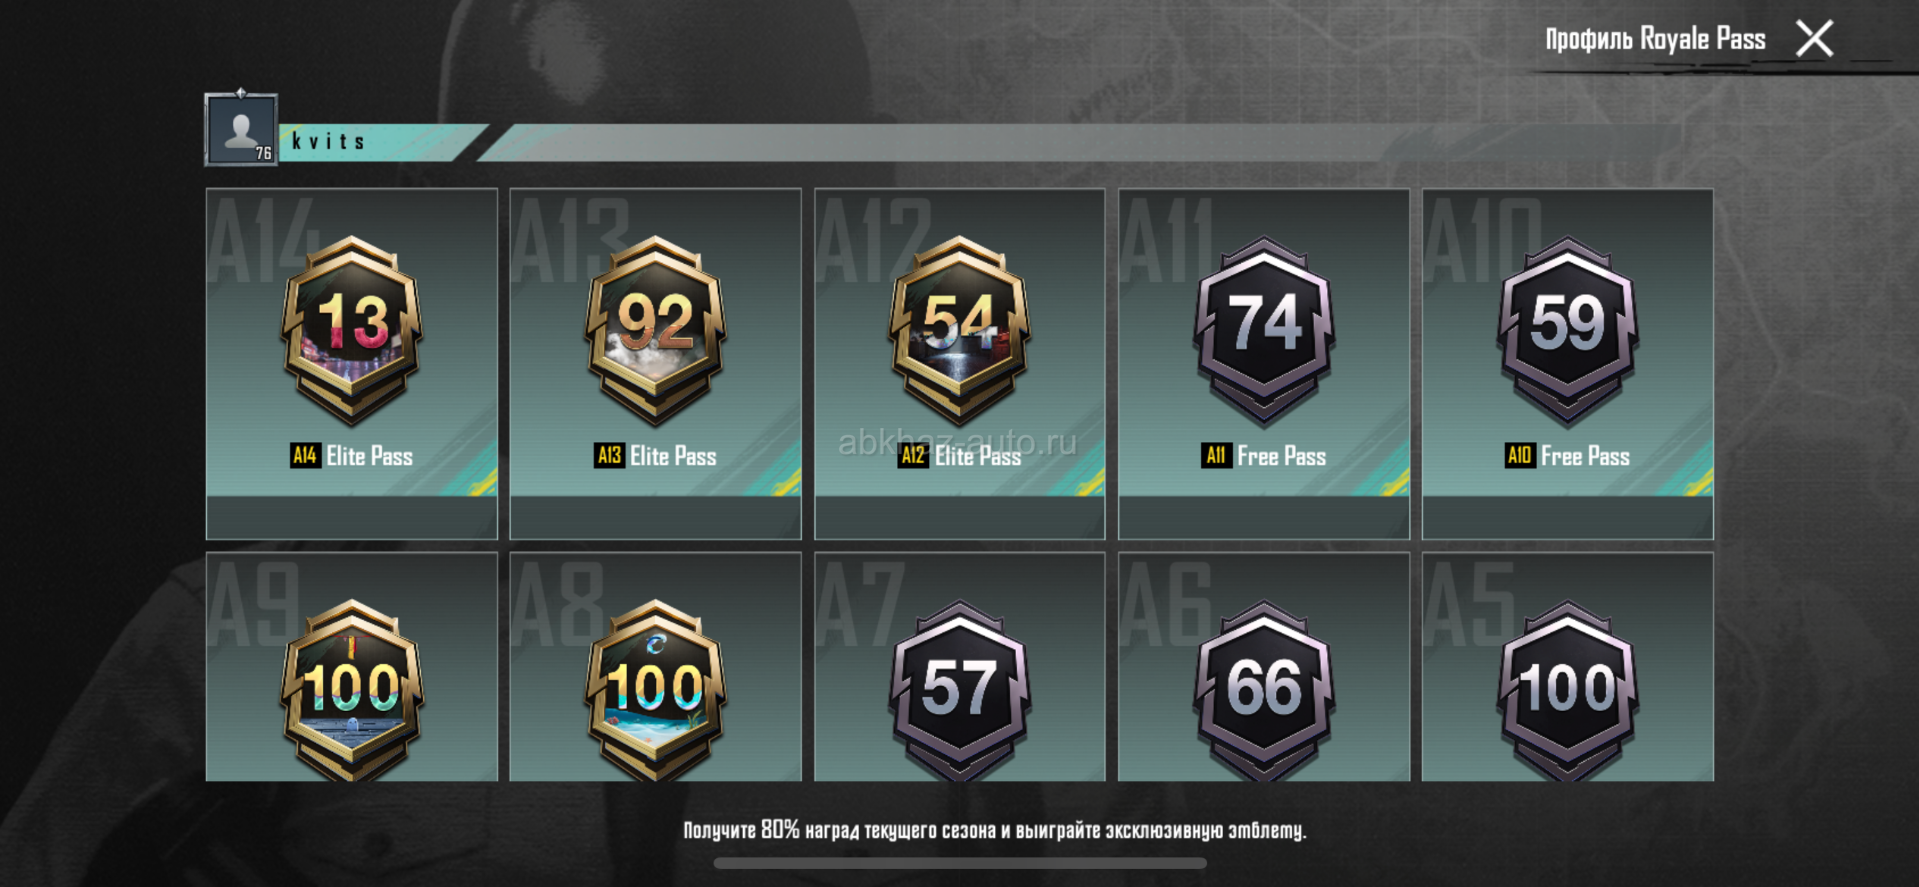The height and width of the screenshot is (887, 1919).
Task: Click the A10 Free Pass label
Action: (x=1568, y=456)
